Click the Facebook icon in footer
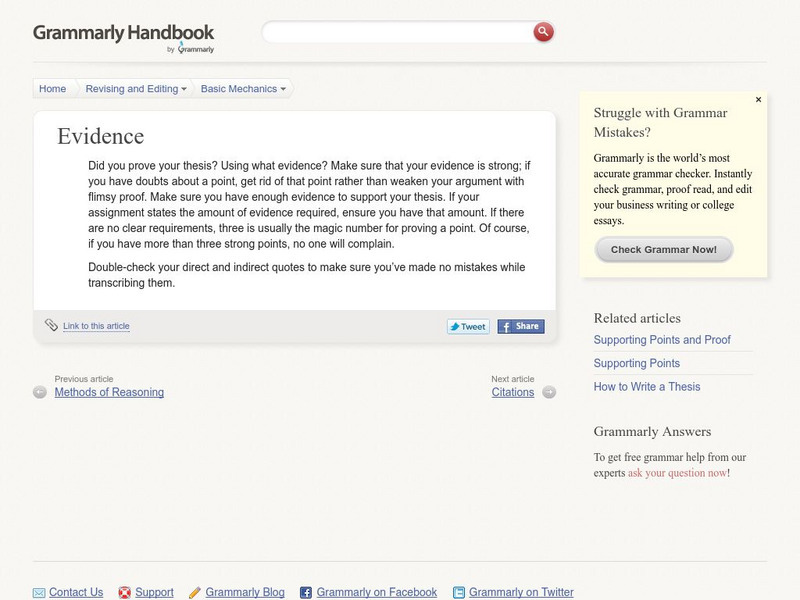Screen dimensions: 800x600 pyautogui.click(x=306, y=592)
